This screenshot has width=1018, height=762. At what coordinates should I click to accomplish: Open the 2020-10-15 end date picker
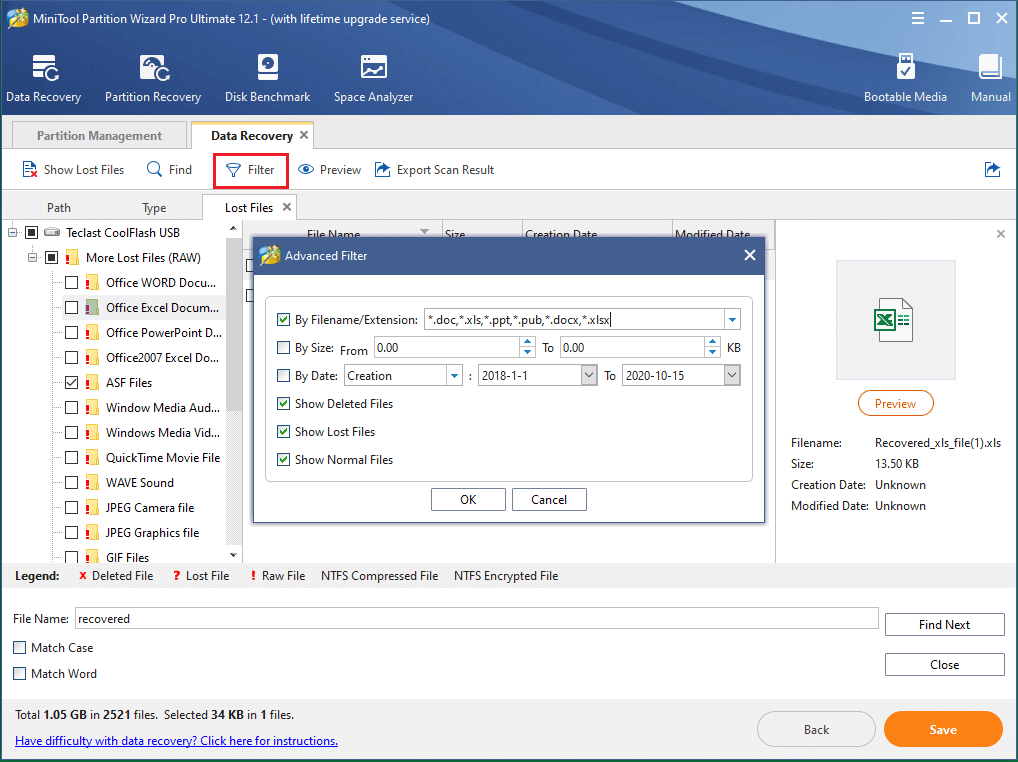click(x=732, y=375)
